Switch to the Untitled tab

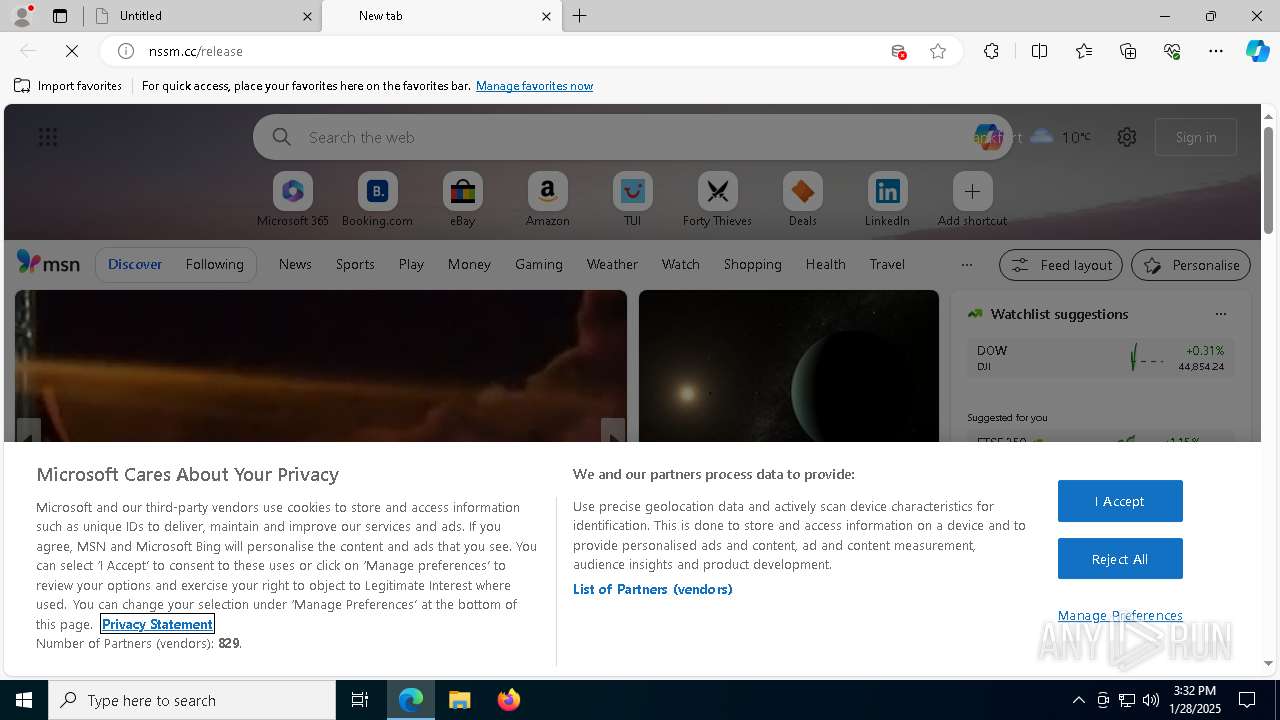(202, 16)
